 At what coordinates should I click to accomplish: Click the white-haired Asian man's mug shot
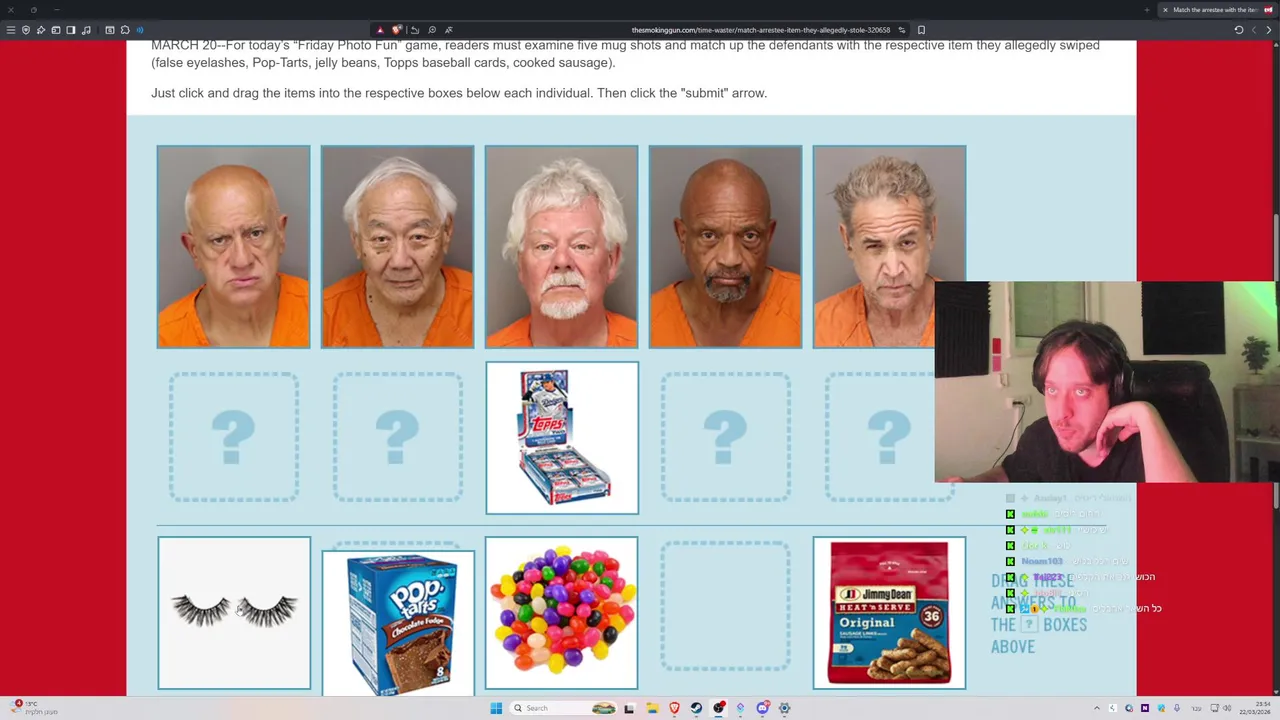coord(397,247)
